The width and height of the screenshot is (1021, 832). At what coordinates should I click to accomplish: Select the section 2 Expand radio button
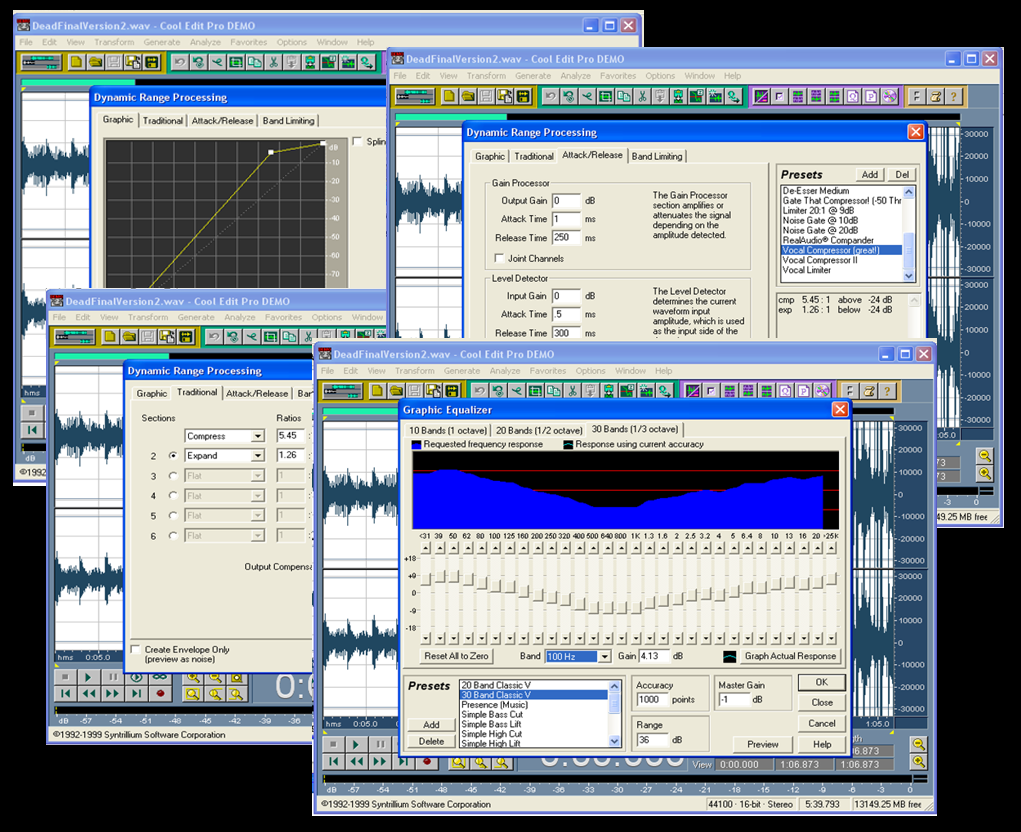coord(173,456)
